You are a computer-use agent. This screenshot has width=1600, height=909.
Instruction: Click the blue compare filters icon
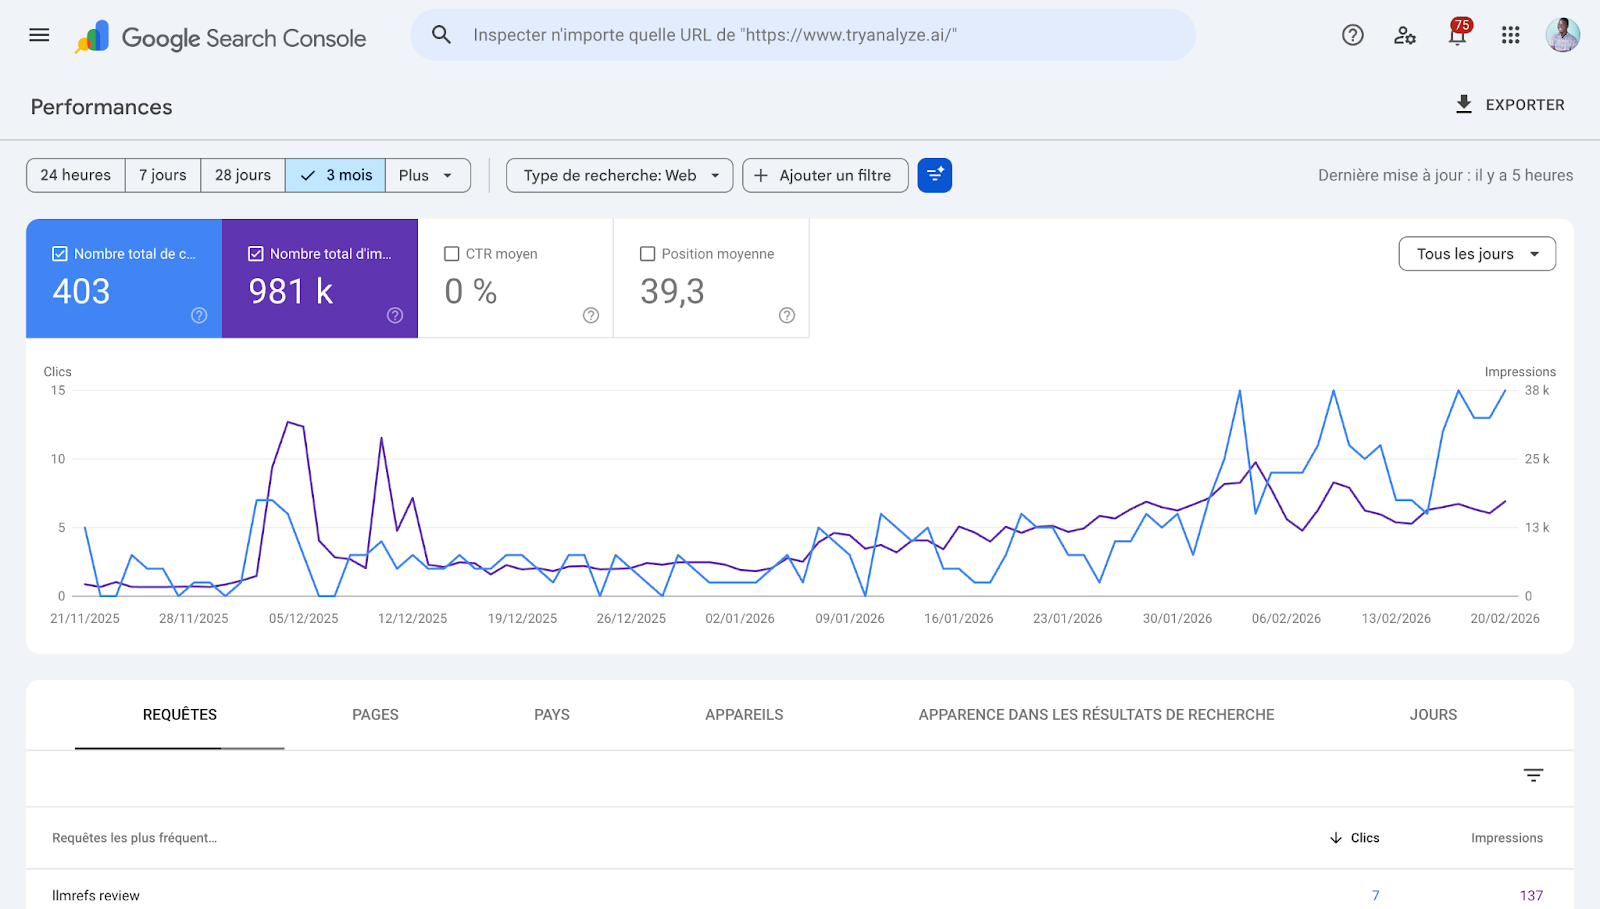coord(934,175)
